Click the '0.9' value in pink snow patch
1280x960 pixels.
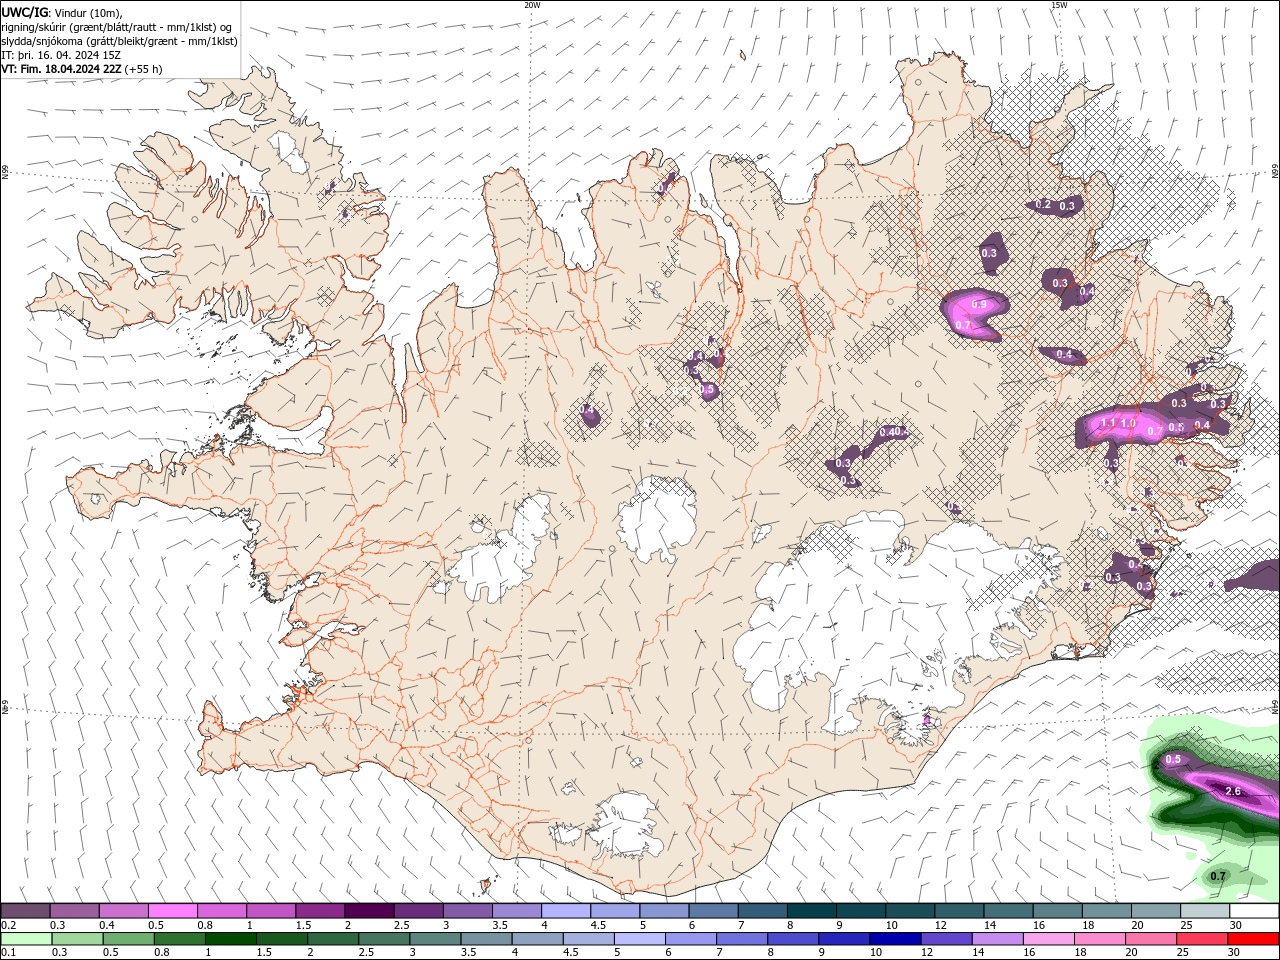coord(979,305)
